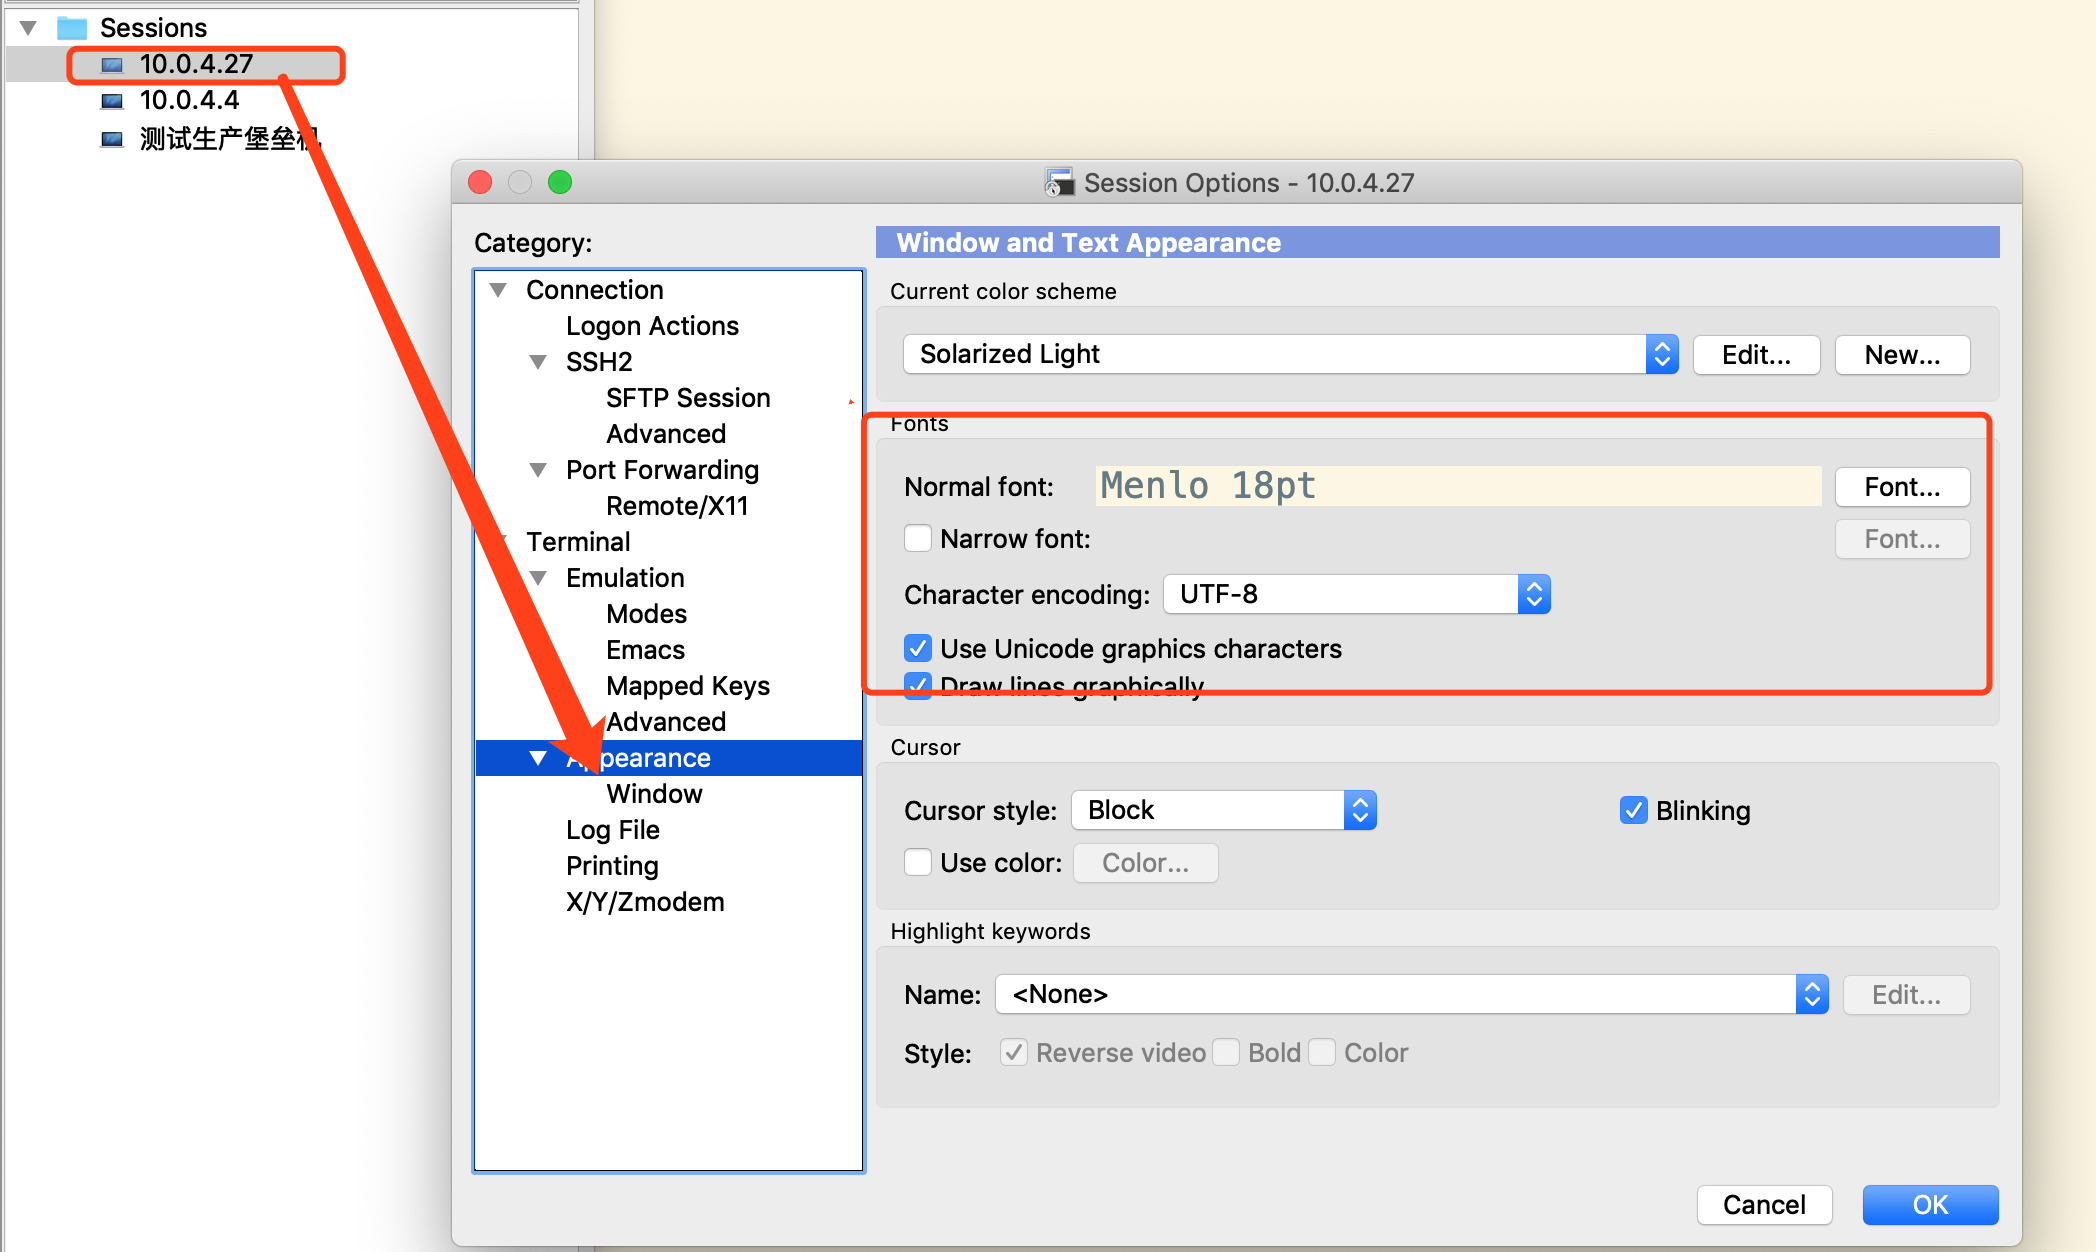Click the New color scheme button
2096x1252 pixels.
1901,354
